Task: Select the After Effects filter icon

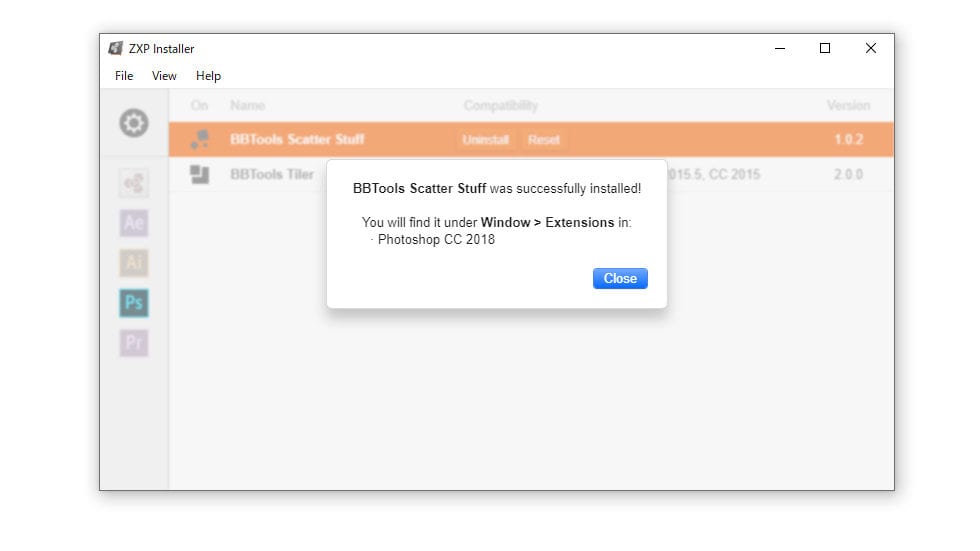Action: tap(134, 221)
